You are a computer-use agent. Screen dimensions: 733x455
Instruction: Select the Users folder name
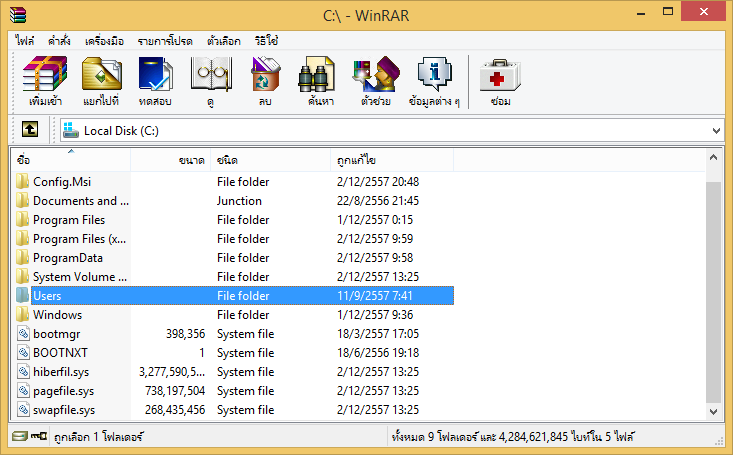click(47, 296)
